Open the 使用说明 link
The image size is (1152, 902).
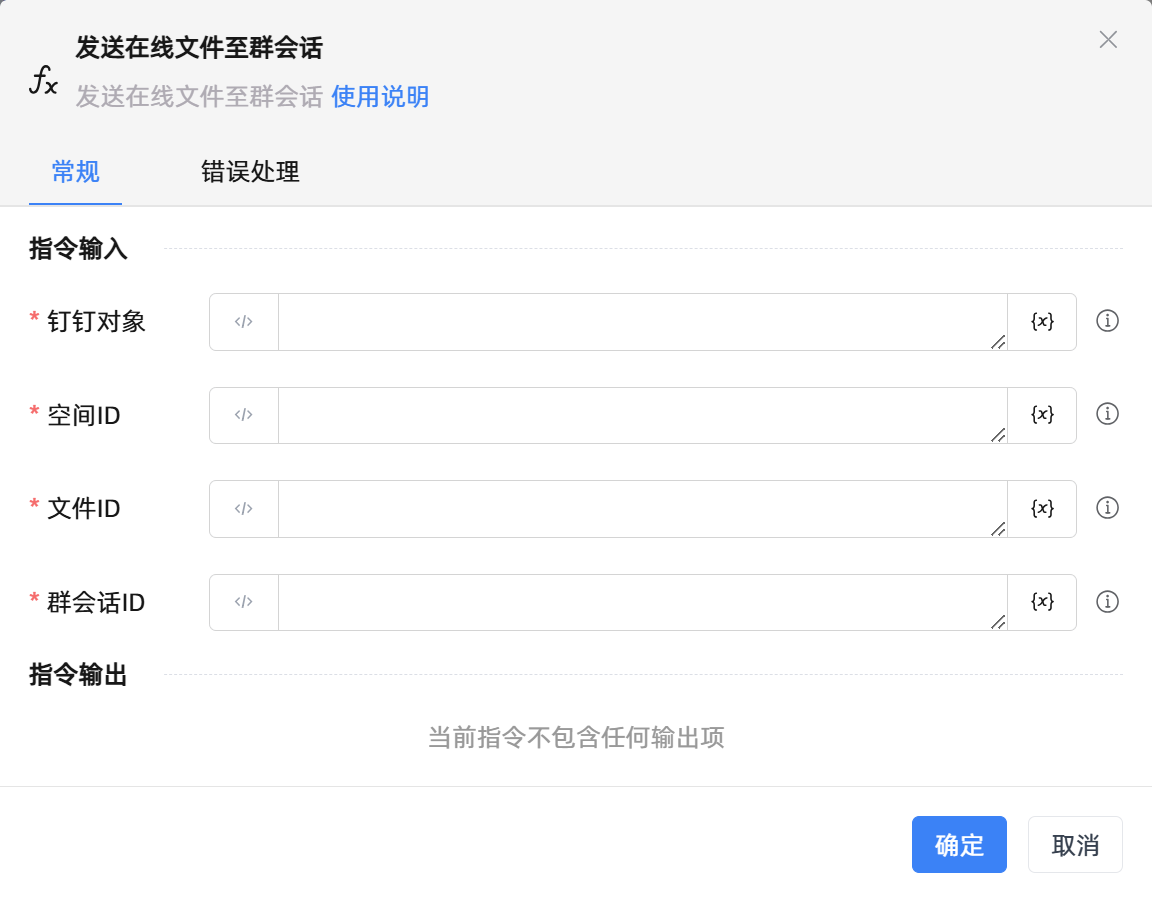380,96
